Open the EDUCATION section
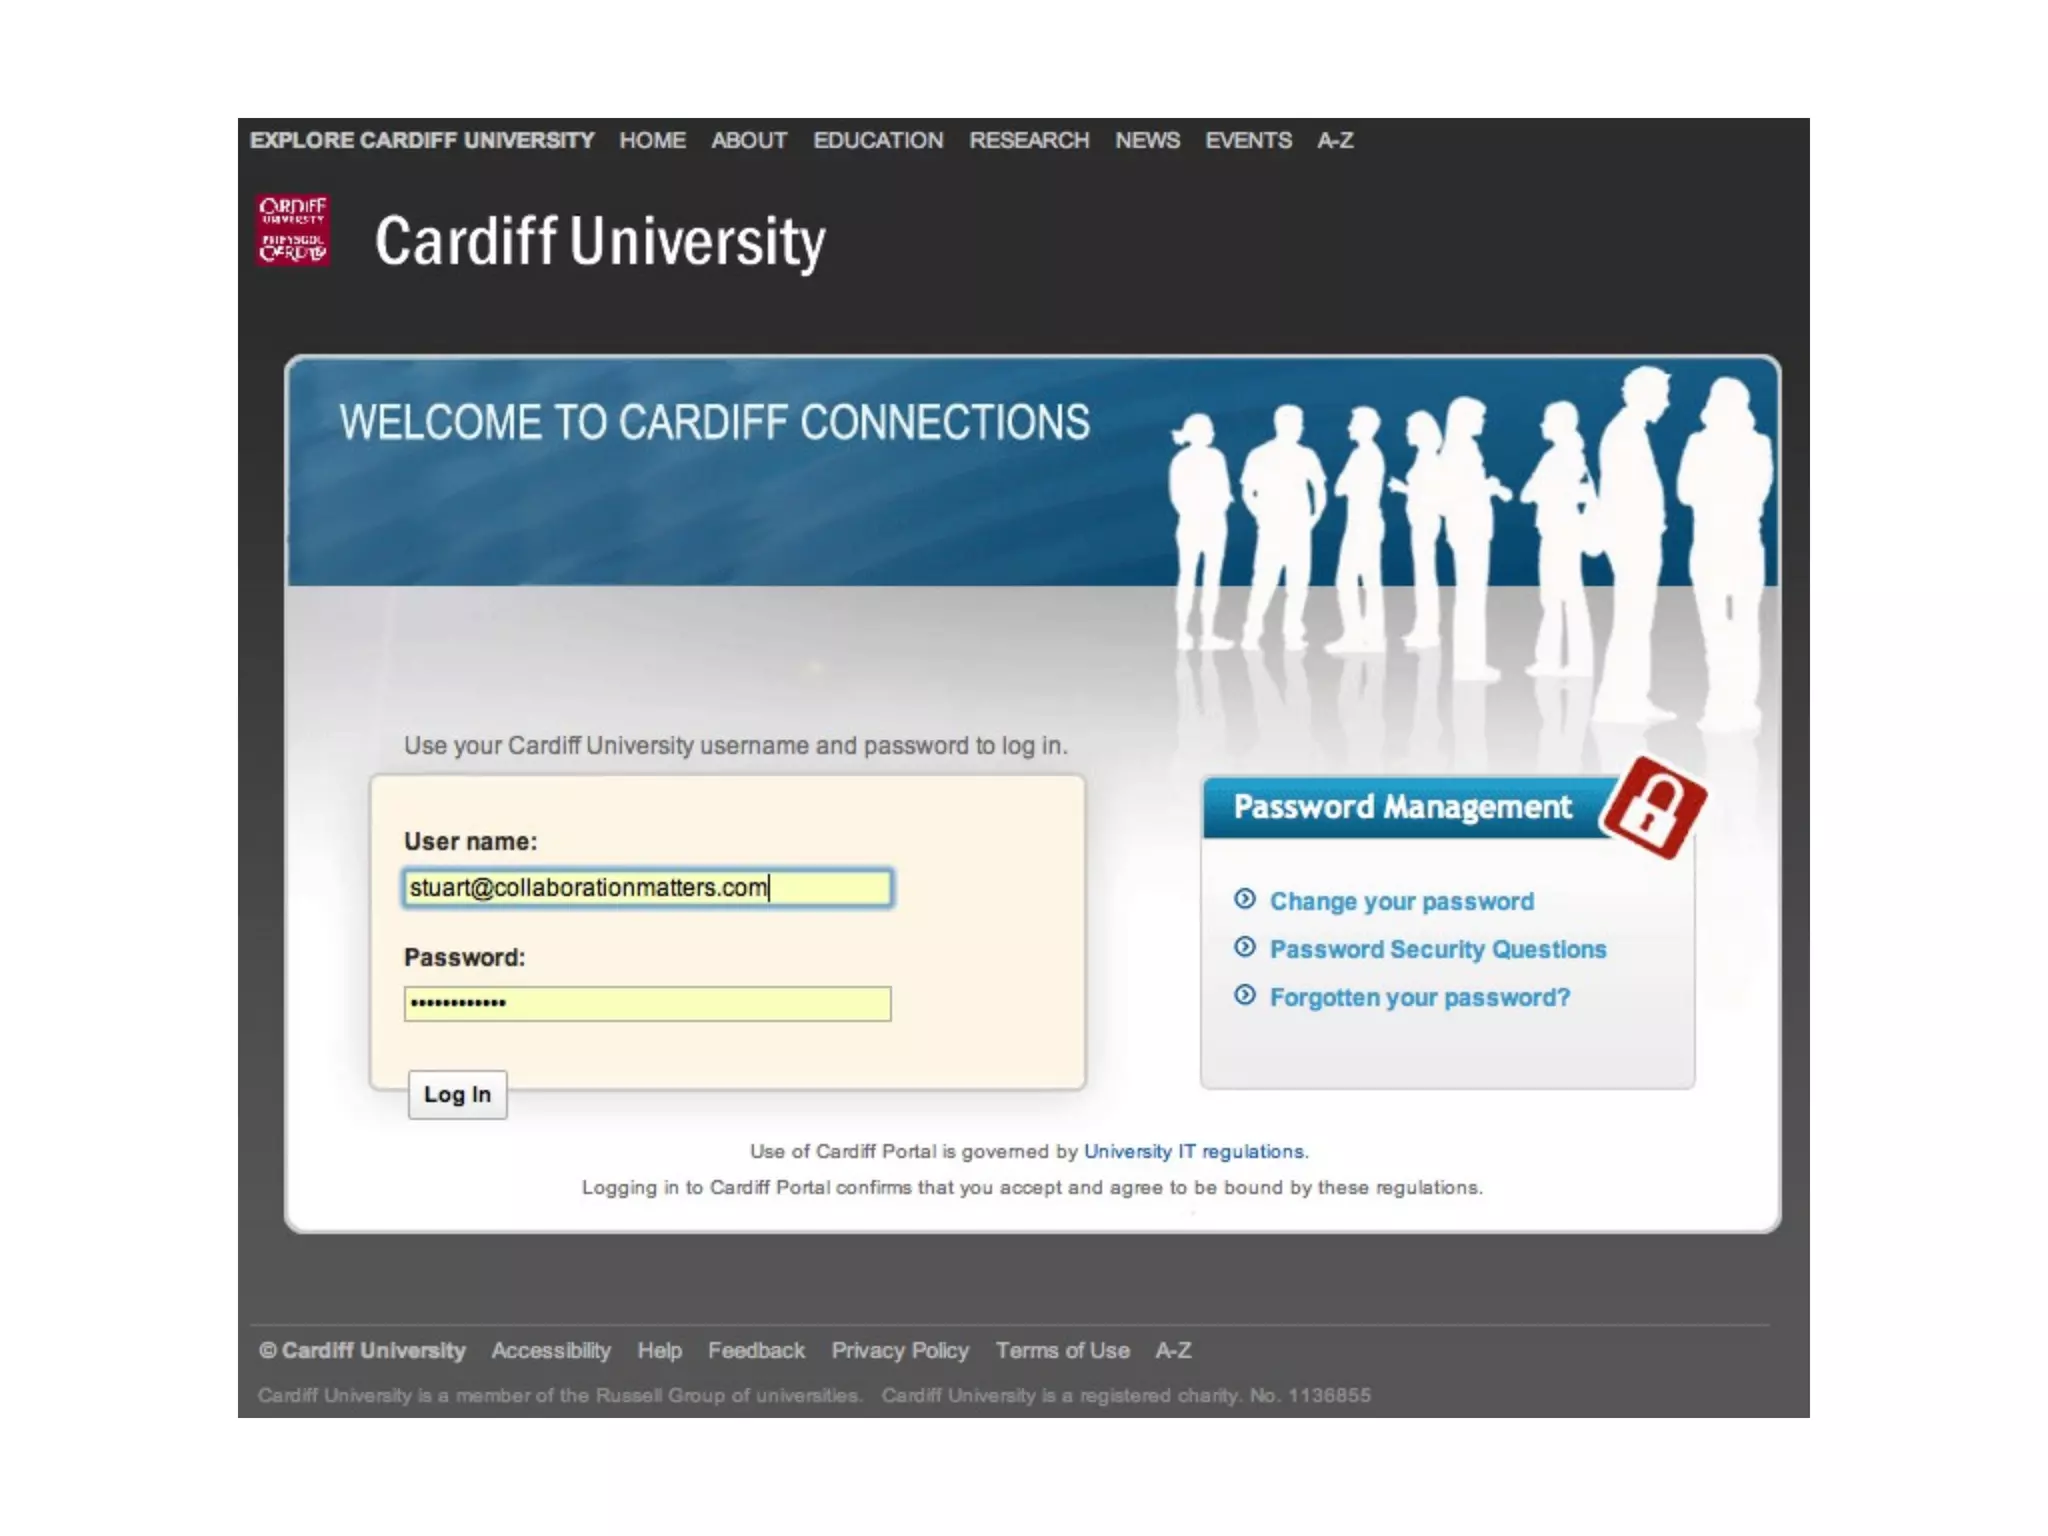Viewport: 2048px width, 1536px height. click(x=878, y=140)
